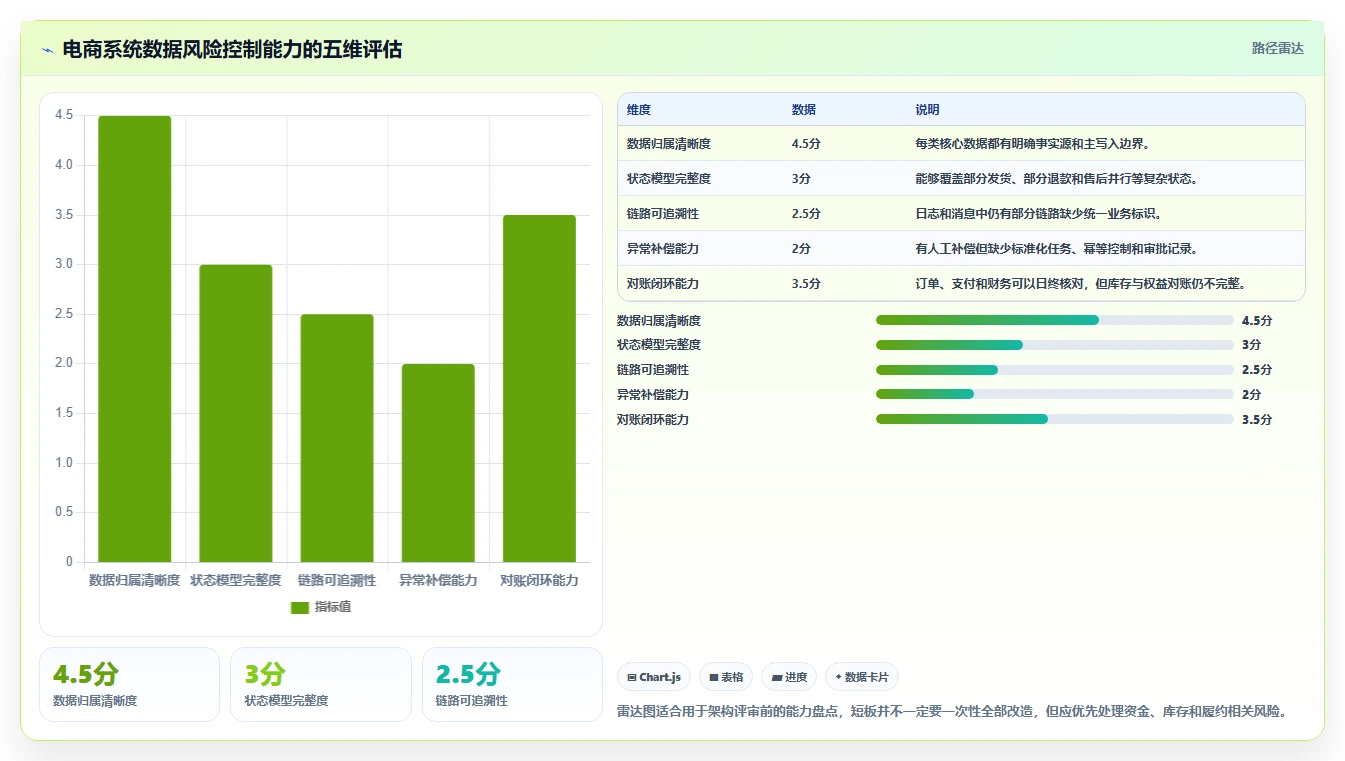Click the 对账闭环能力 progress bar
The width and height of the screenshot is (1345, 761).
click(1055, 419)
